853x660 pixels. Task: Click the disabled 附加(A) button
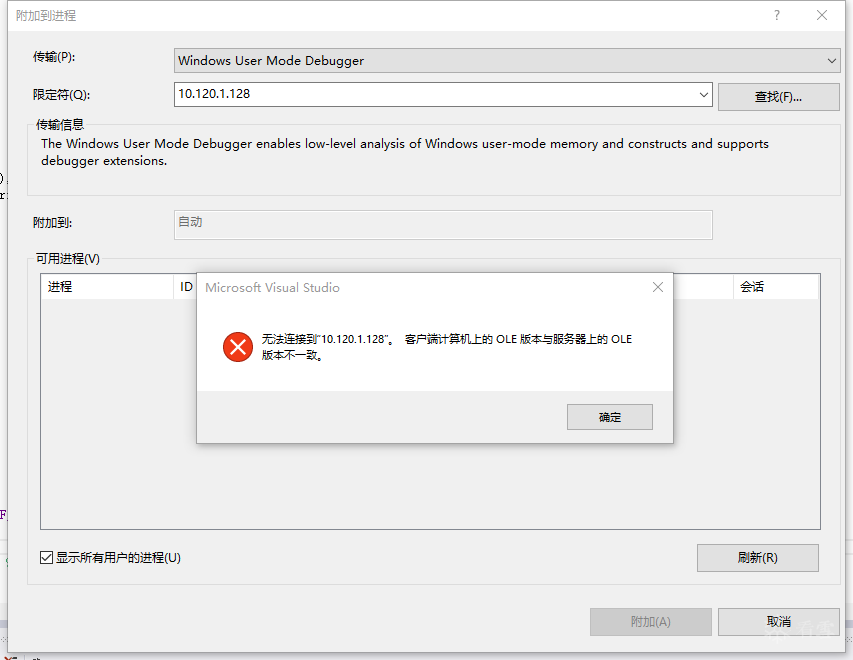tap(651, 622)
